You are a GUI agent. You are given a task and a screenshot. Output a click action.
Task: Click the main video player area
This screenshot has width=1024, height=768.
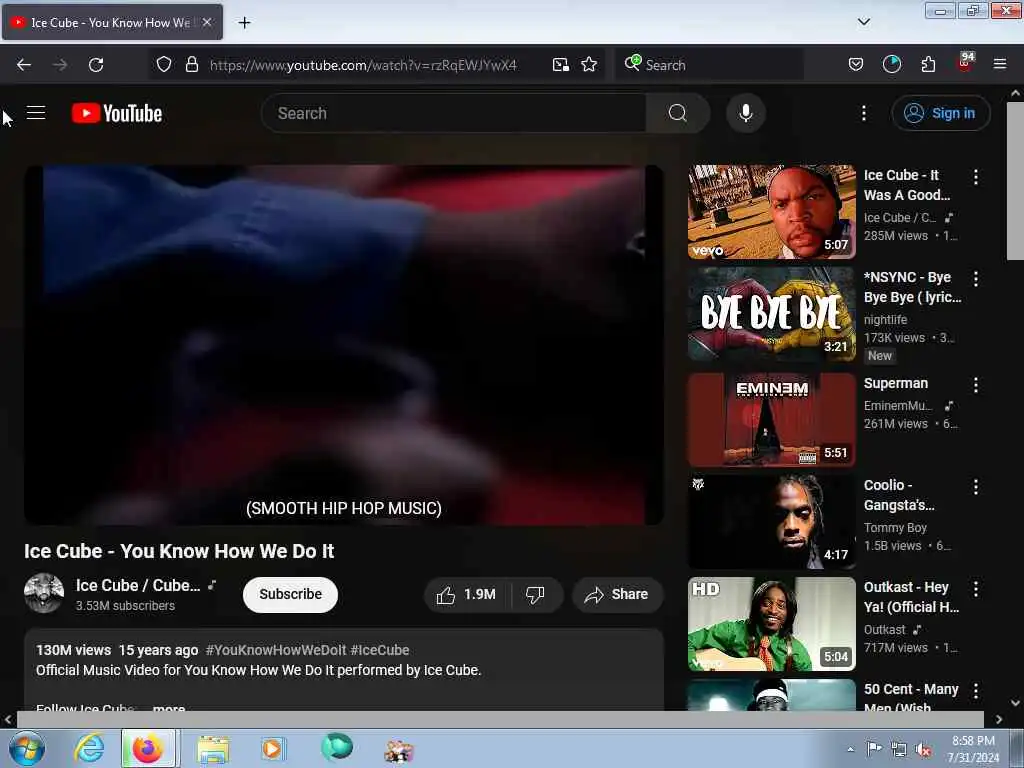click(344, 344)
